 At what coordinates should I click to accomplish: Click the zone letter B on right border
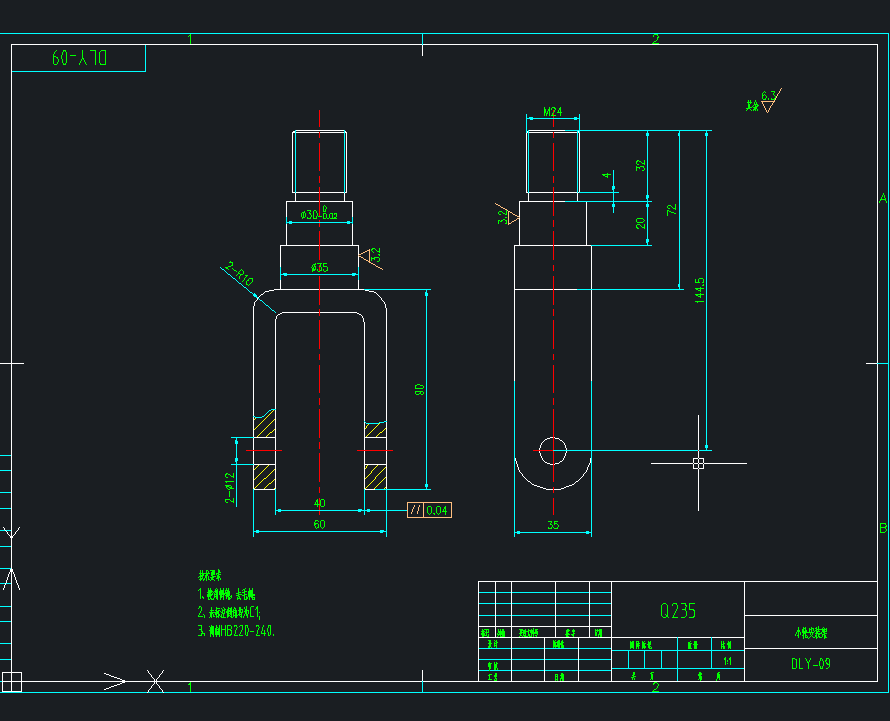(883, 527)
